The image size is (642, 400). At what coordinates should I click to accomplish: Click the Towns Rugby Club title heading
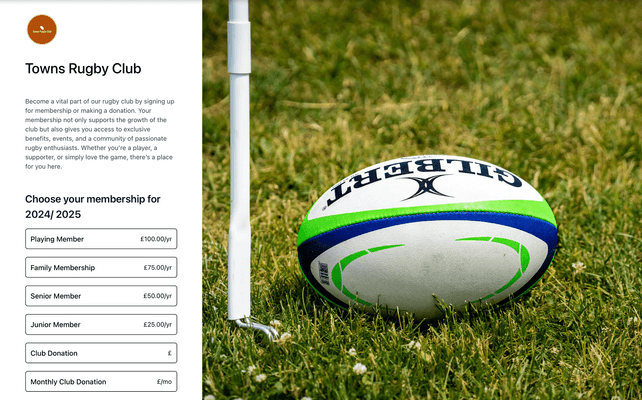tap(83, 68)
